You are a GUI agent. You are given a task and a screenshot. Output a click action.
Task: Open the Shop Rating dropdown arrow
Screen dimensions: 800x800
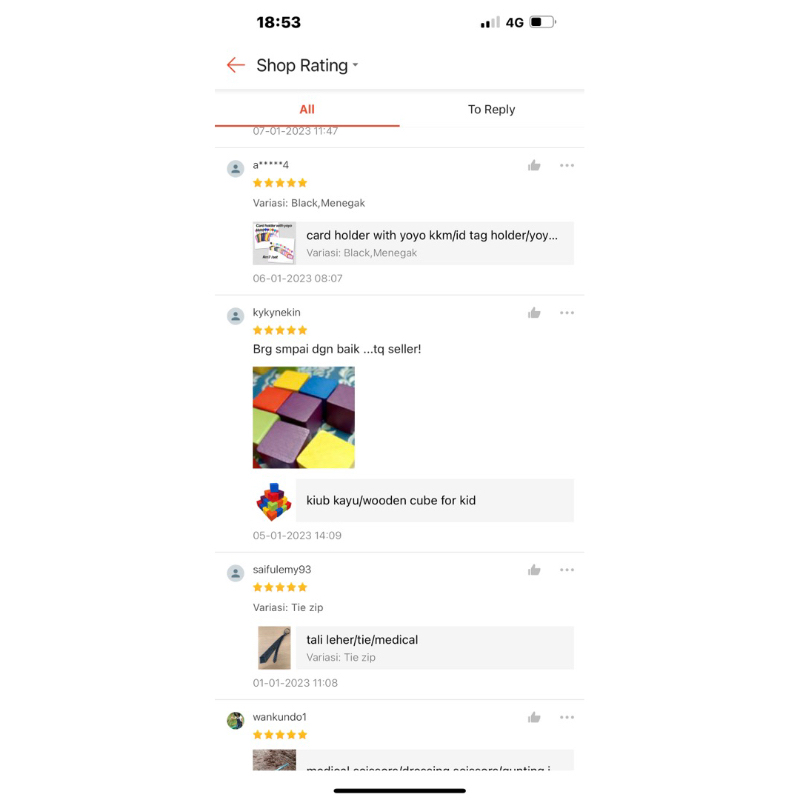356,65
